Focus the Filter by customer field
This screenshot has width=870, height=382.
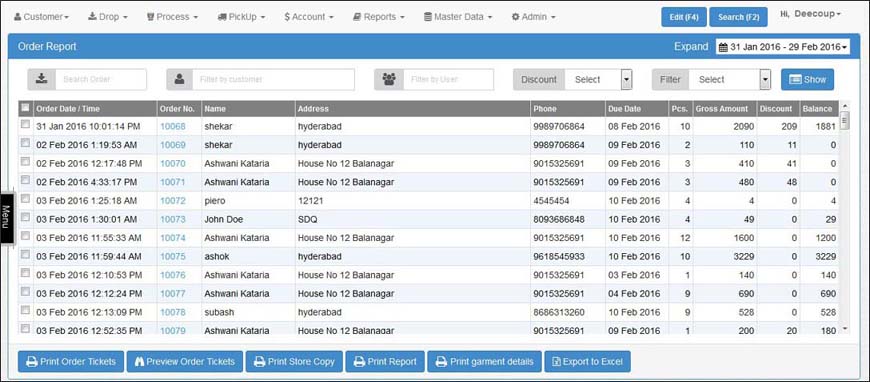[274, 79]
